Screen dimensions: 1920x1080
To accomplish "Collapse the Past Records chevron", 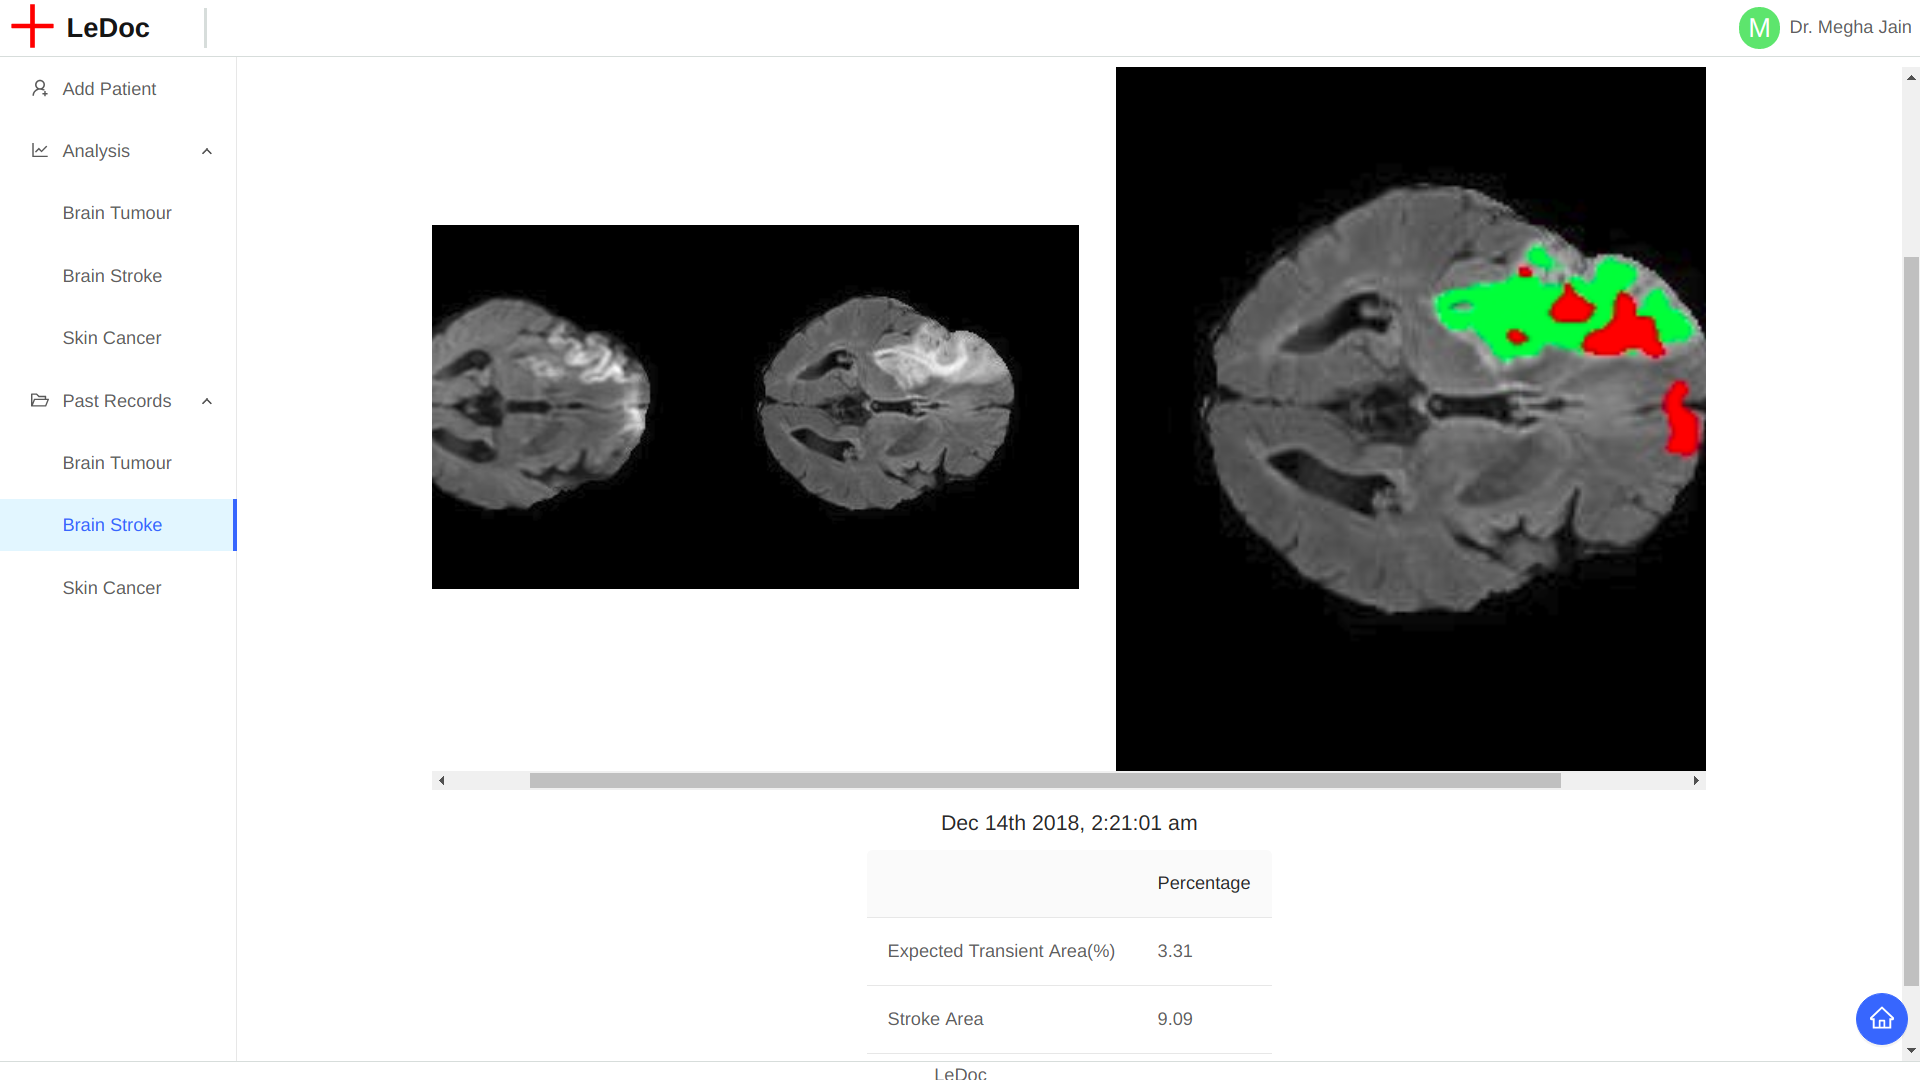I will click(207, 401).
